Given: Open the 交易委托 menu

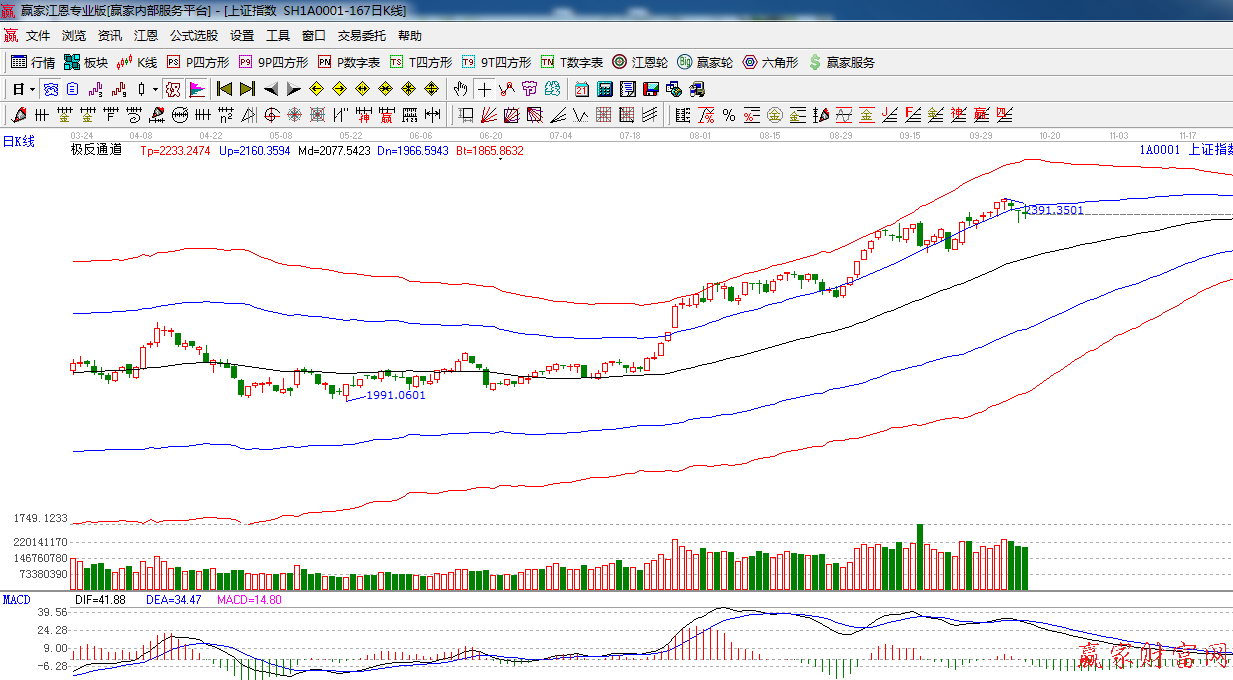Looking at the screenshot, I should coord(361,36).
